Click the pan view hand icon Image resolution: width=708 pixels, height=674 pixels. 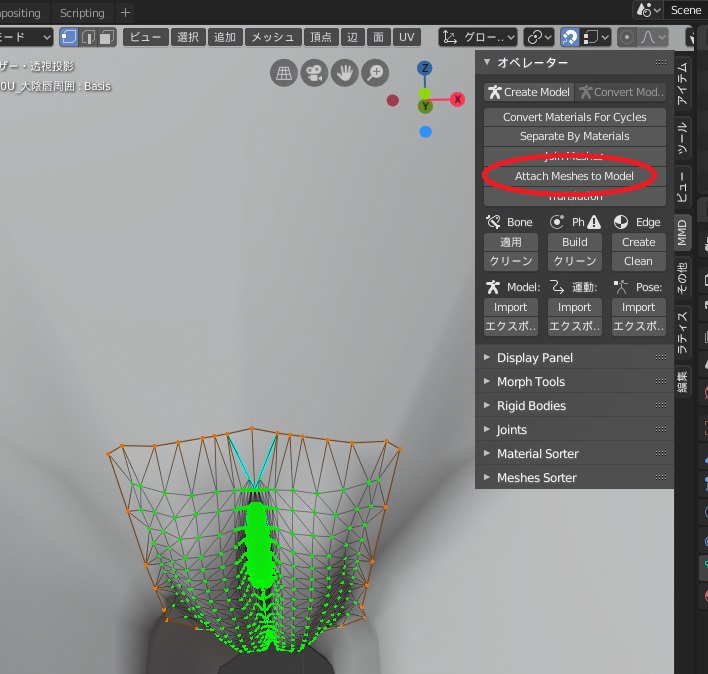pos(345,73)
